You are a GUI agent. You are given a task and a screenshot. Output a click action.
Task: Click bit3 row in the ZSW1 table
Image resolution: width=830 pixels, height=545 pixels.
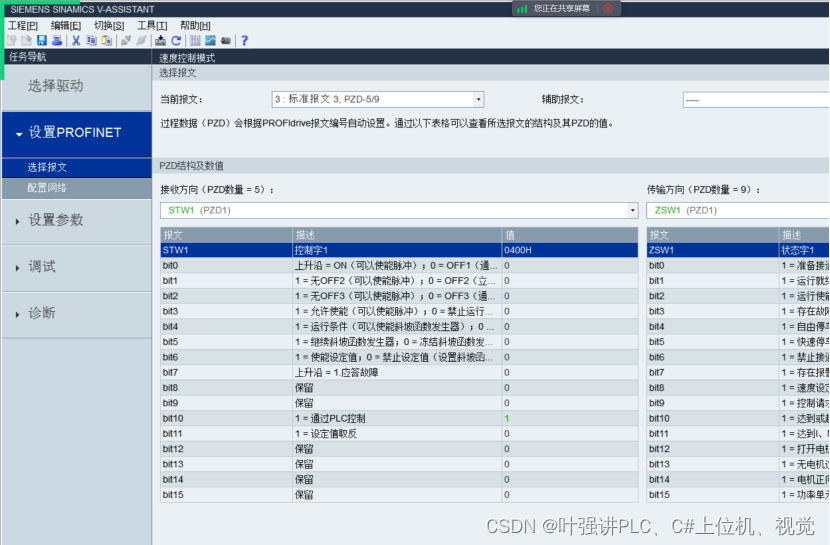[x=738, y=312]
